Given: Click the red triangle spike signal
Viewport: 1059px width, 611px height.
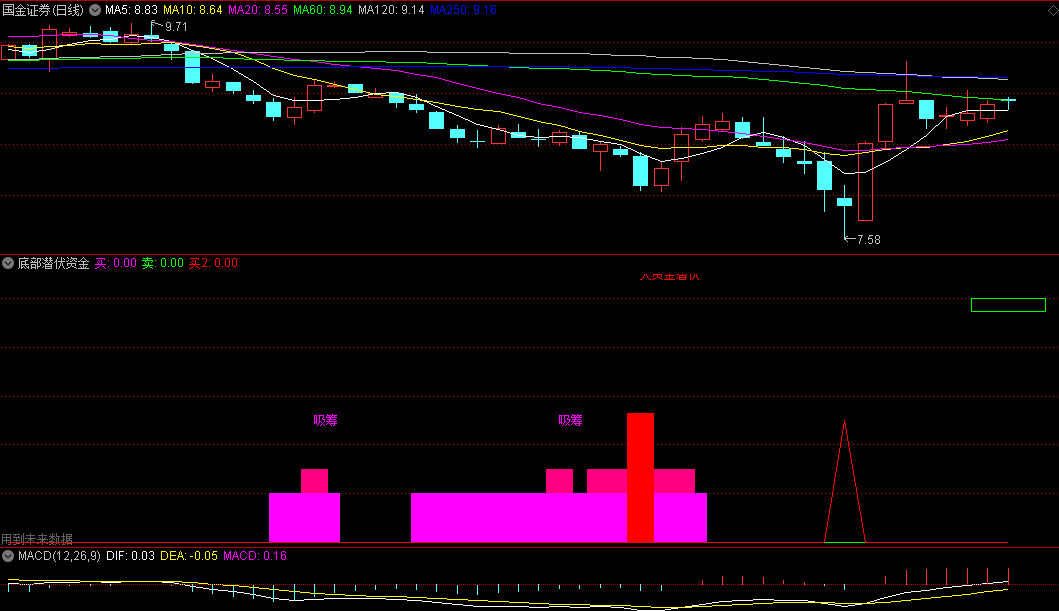Looking at the screenshot, I should click(844, 481).
